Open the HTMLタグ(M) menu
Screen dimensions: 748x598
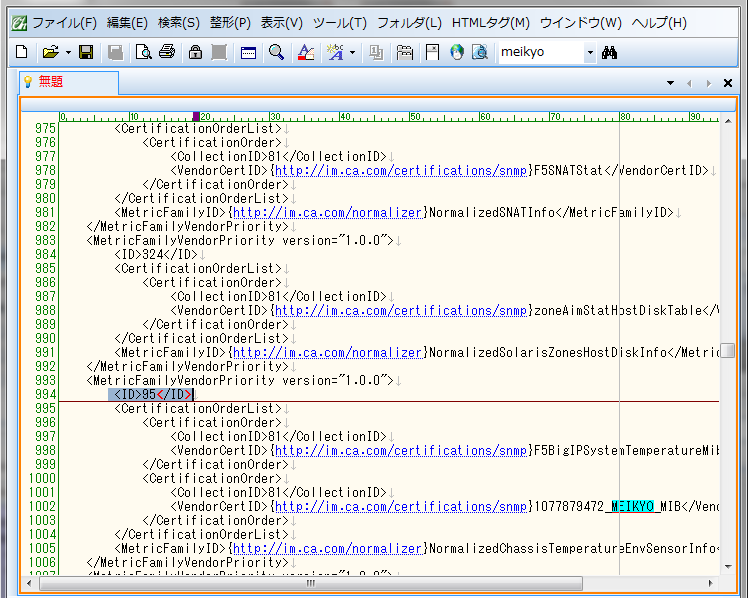tap(491, 23)
